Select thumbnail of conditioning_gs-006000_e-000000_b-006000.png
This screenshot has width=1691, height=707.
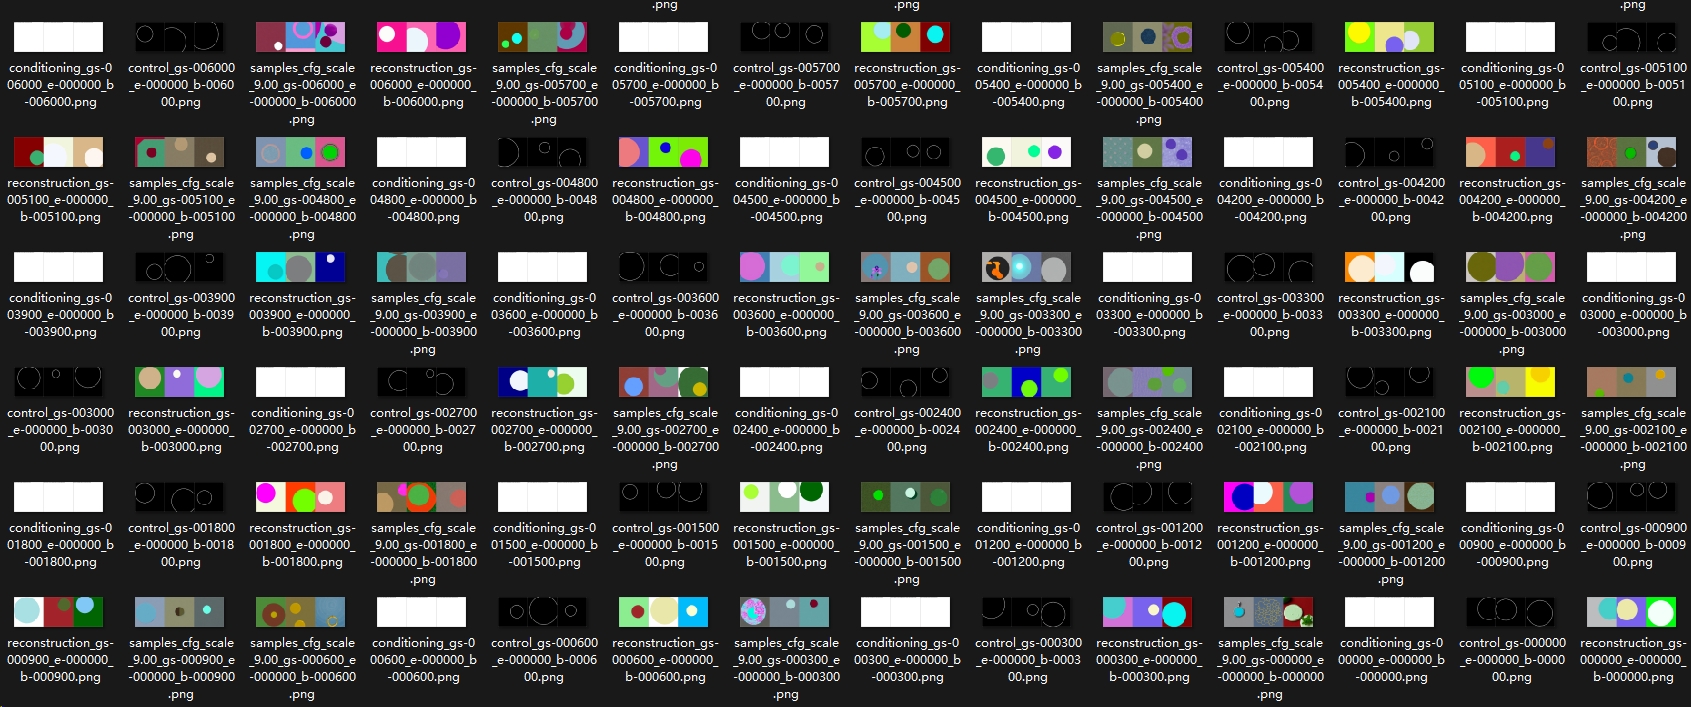59,37
